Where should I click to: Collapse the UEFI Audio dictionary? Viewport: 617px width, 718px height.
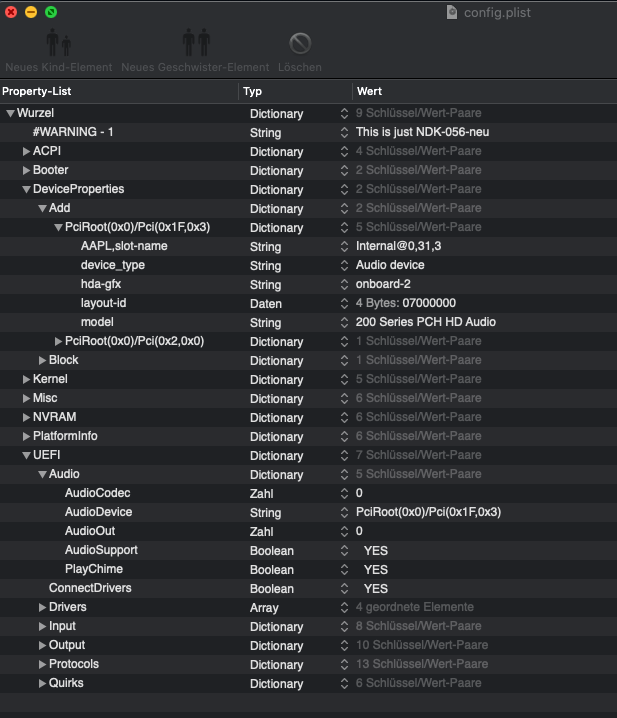43,475
